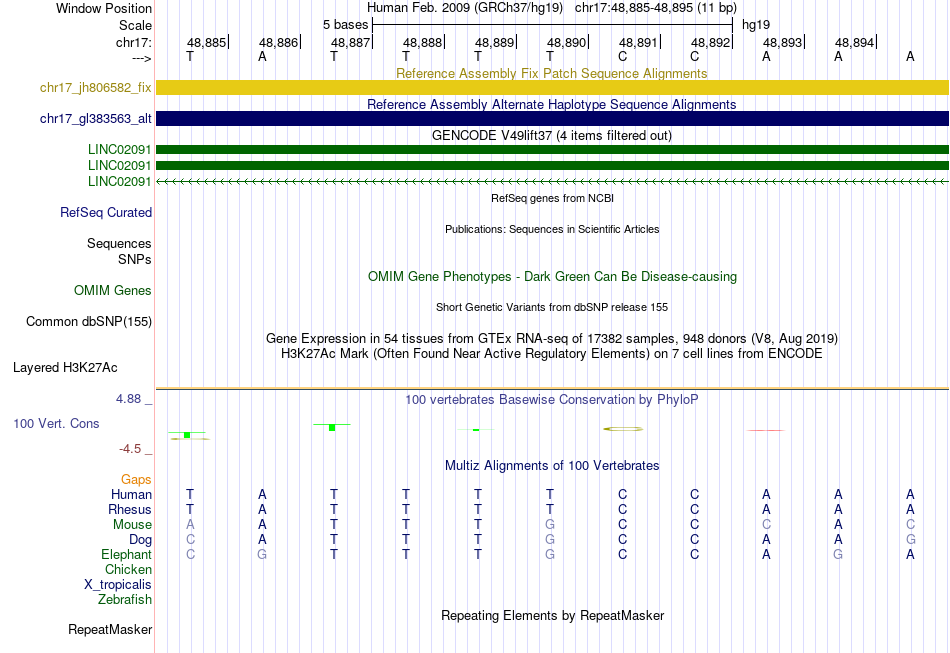Viewport: 950px width, 653px height.
Task: Click the RefSeq Curated track label
Action: [x=106, y=213]
